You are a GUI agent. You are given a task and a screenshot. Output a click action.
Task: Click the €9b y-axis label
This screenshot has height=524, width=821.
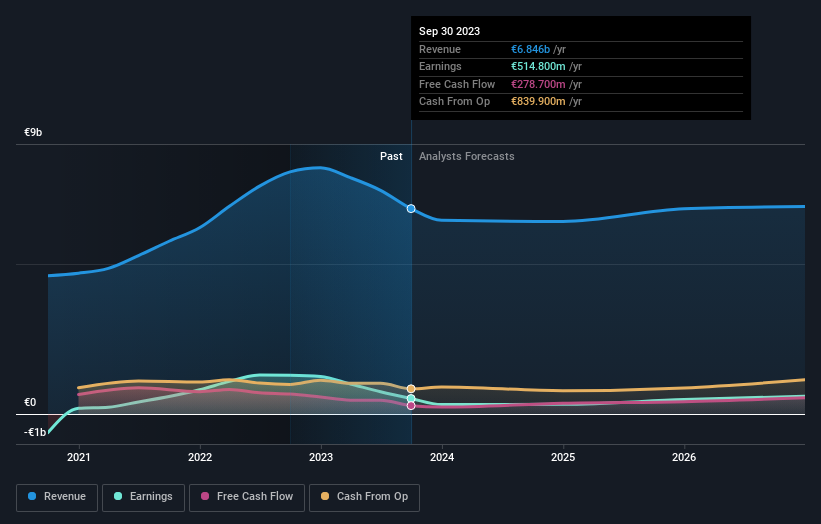tap(33, 132)
